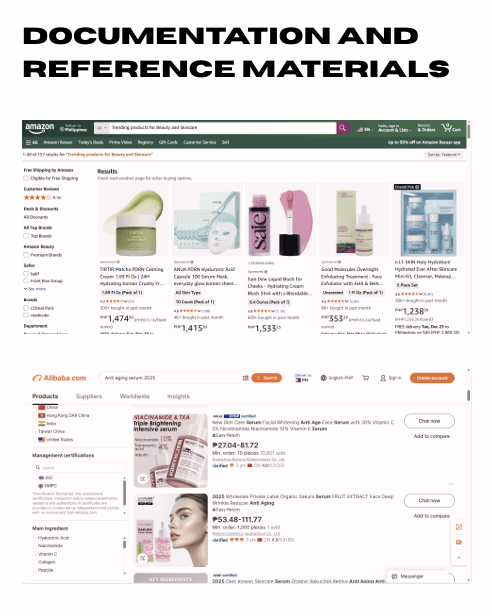Switch to the Suppliers tab

(89, 396)
